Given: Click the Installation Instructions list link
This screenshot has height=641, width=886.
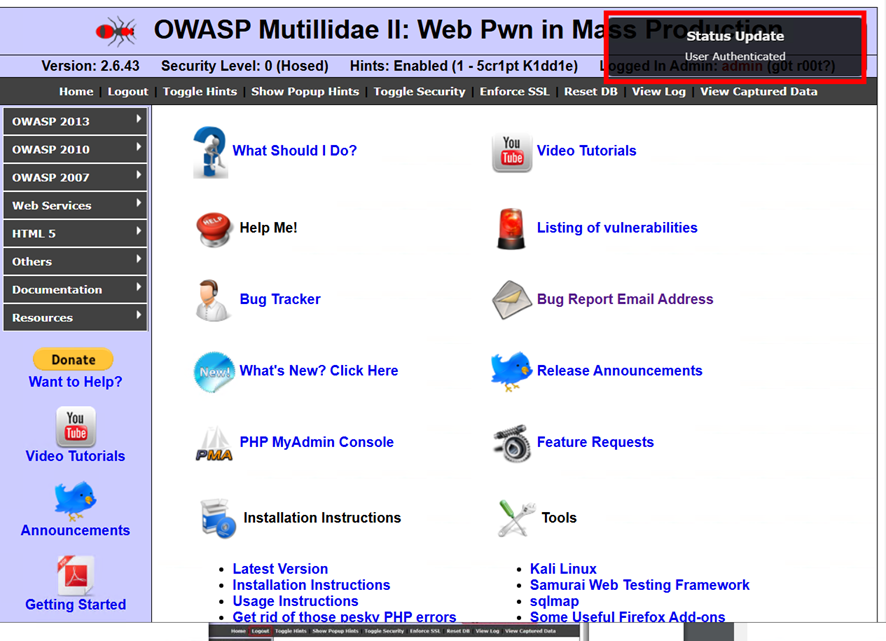Looking at the screenshot, I should pyautogui.click(x=311, y=585).
